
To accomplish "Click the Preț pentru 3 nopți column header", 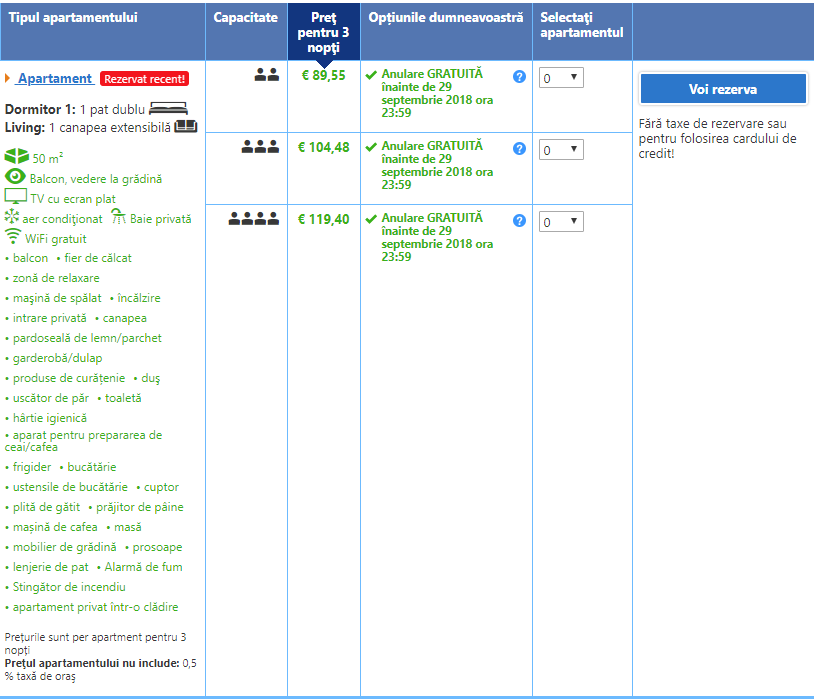I will (323, 33).
